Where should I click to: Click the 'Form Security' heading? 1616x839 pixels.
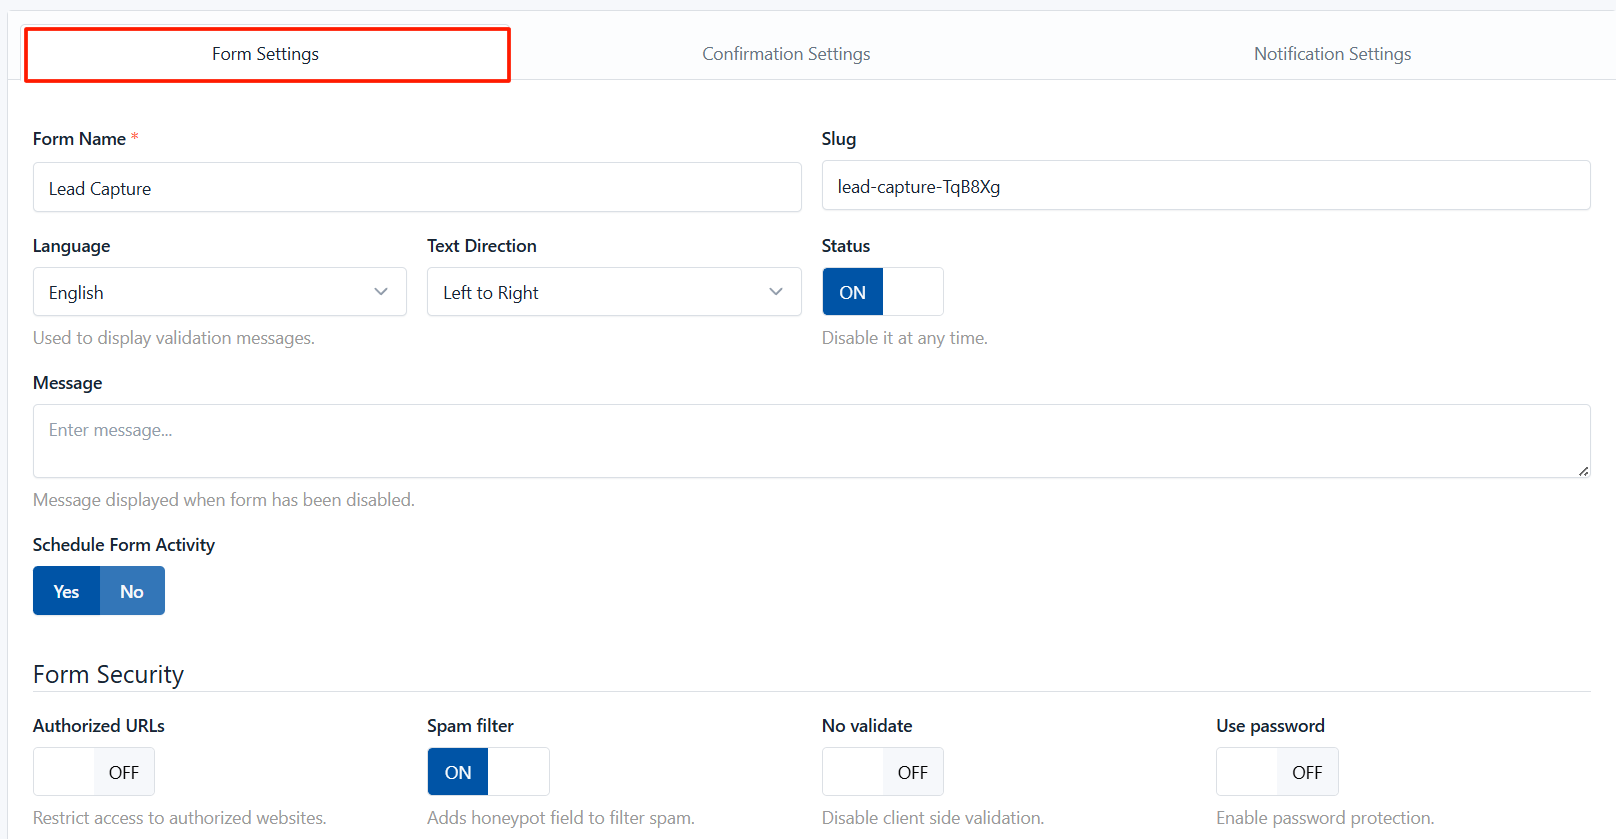pos(108,675)
